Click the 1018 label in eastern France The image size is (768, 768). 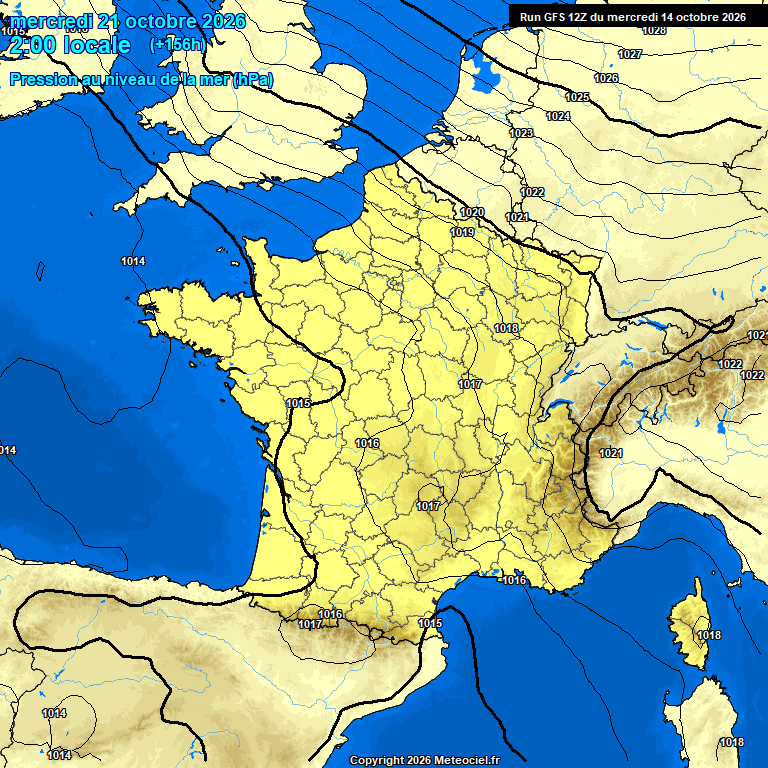(x=506, y=328)
